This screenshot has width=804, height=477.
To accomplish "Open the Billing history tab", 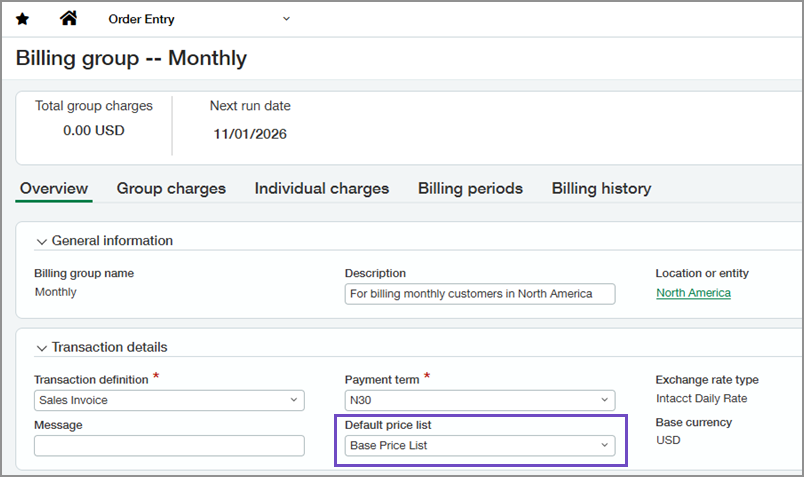I will click(601, 188).
